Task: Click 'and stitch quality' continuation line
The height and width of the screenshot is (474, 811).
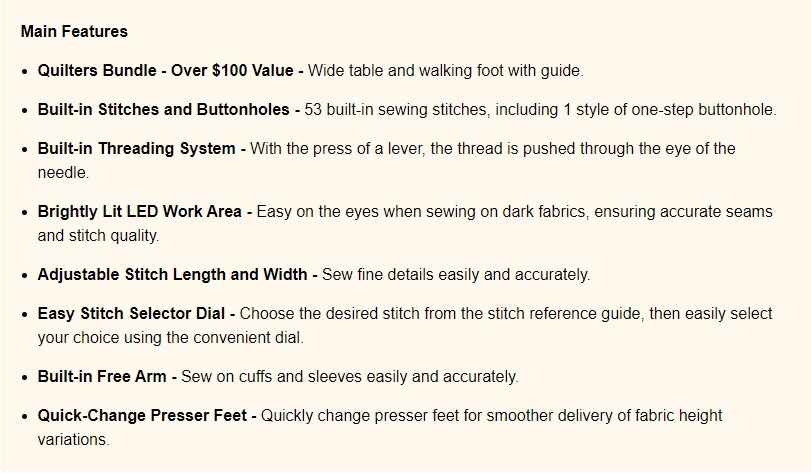Action: point(97,235)
